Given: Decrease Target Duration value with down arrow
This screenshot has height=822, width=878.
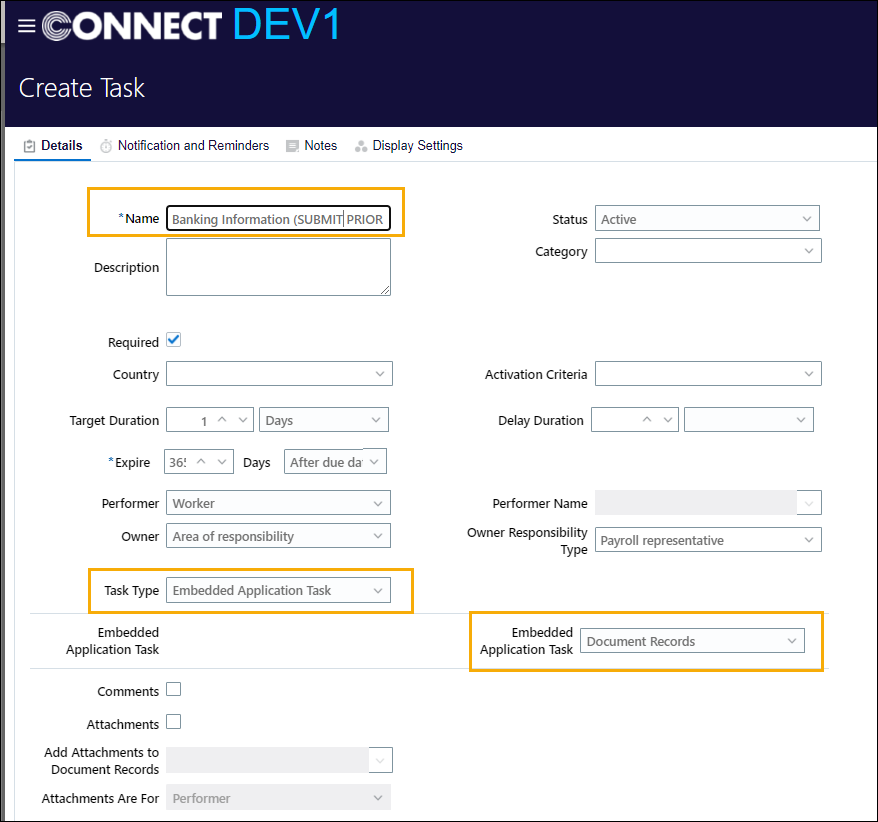Looking at the screenshot, I should click(243, 419).
